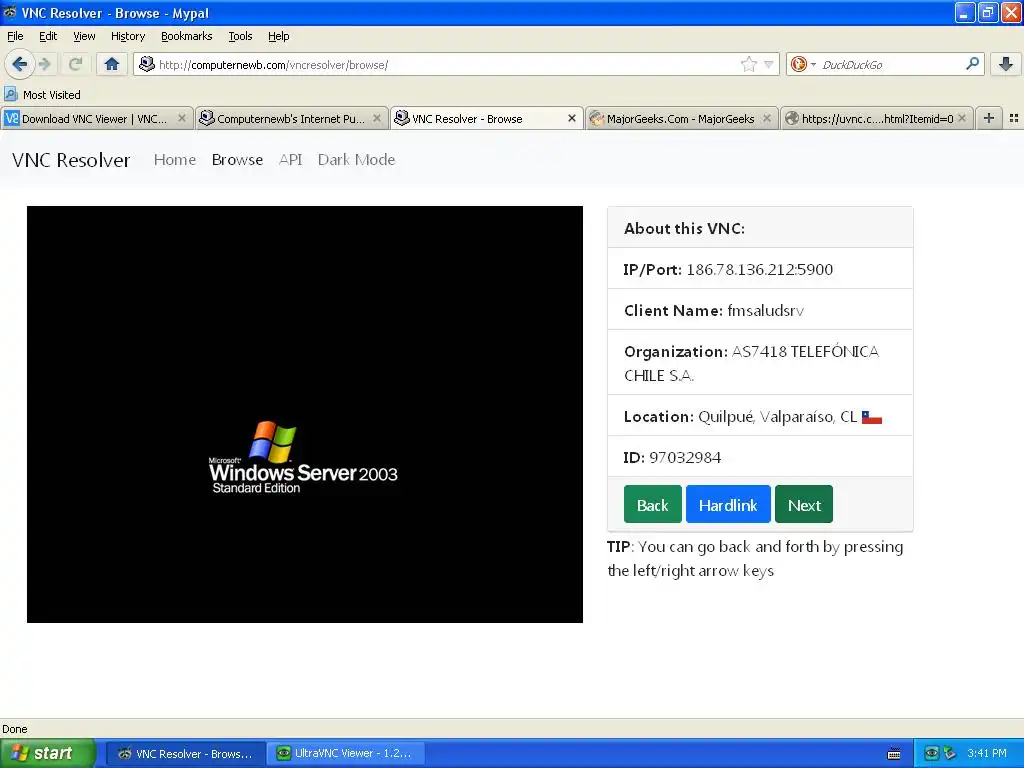The width and height of the screenshot is (1024, 768).
Task: Click the green Back button
Action: click(x=652, y=504)
